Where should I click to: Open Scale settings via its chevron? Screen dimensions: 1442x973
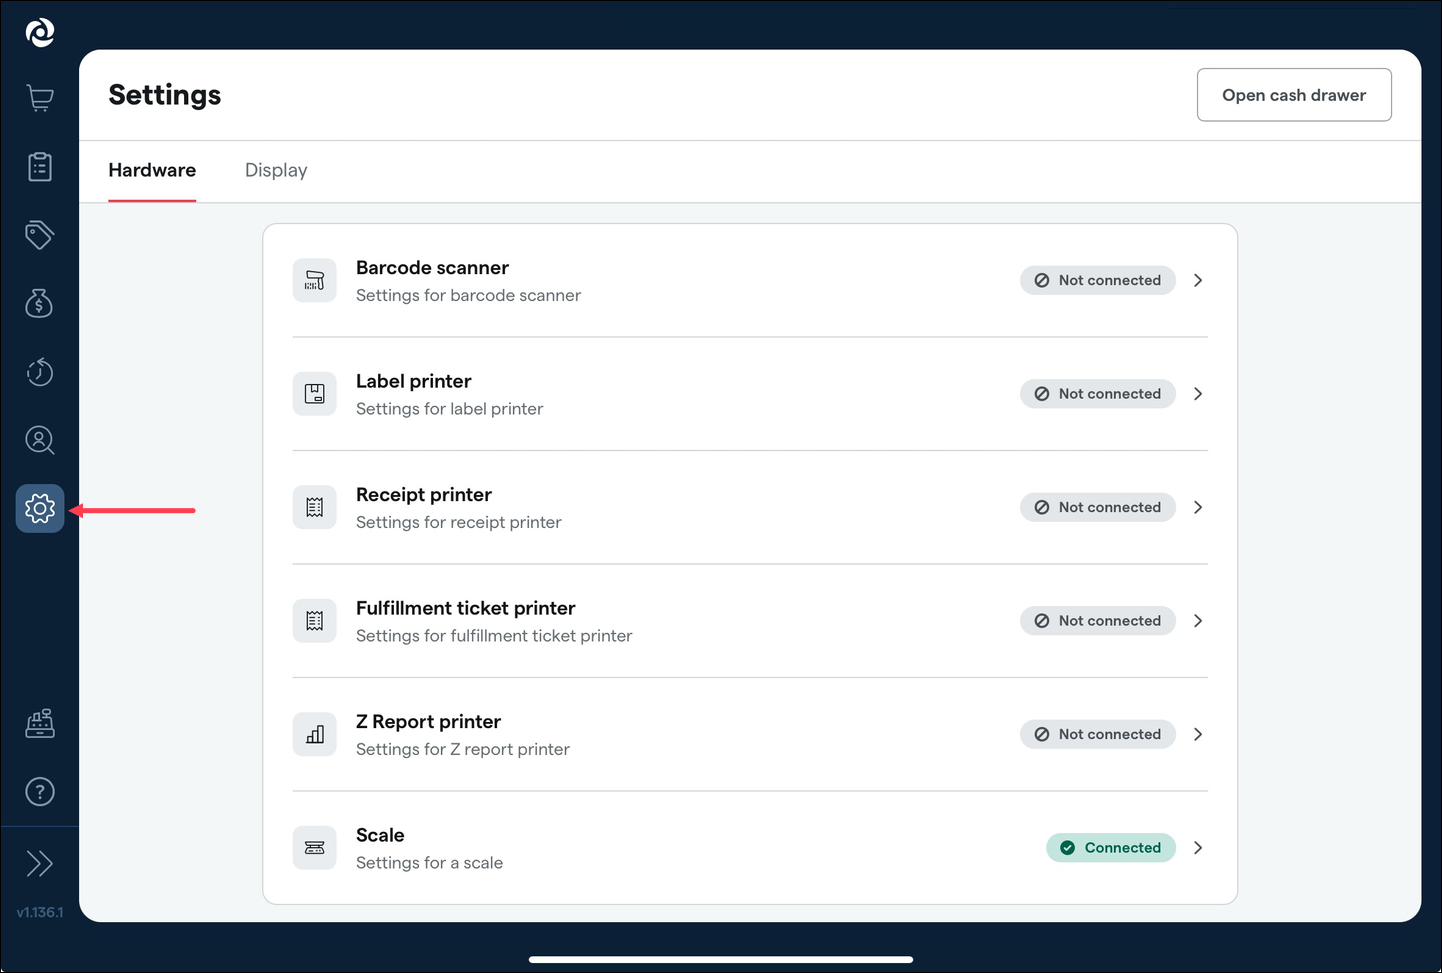[1198, 848]
